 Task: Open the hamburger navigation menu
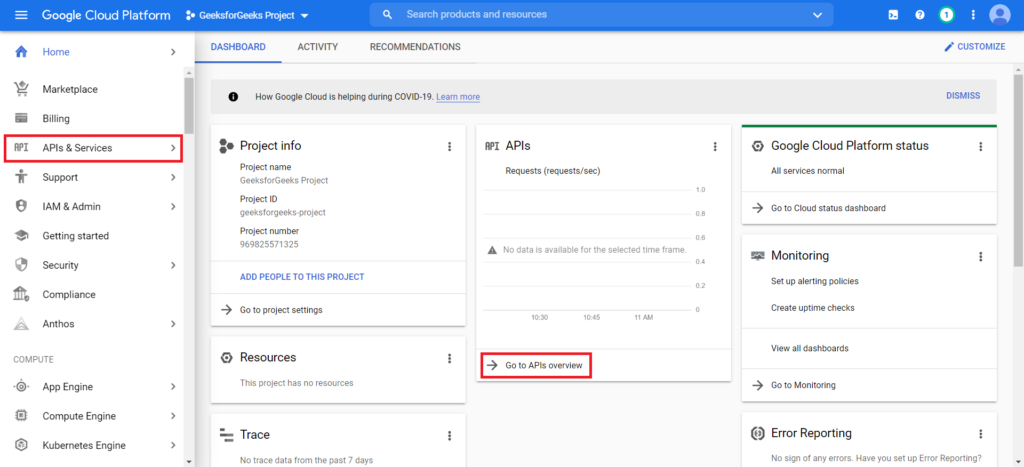(x=21, y=15)
